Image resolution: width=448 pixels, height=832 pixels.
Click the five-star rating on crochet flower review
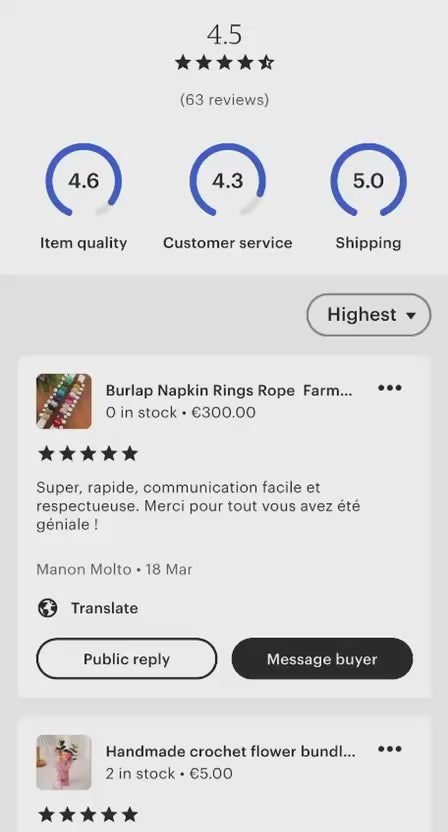tap(88, 814)
